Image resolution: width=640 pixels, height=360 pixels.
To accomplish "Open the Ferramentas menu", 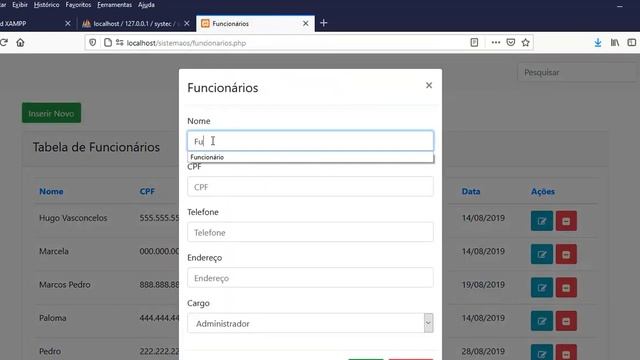I will point(114,5).
